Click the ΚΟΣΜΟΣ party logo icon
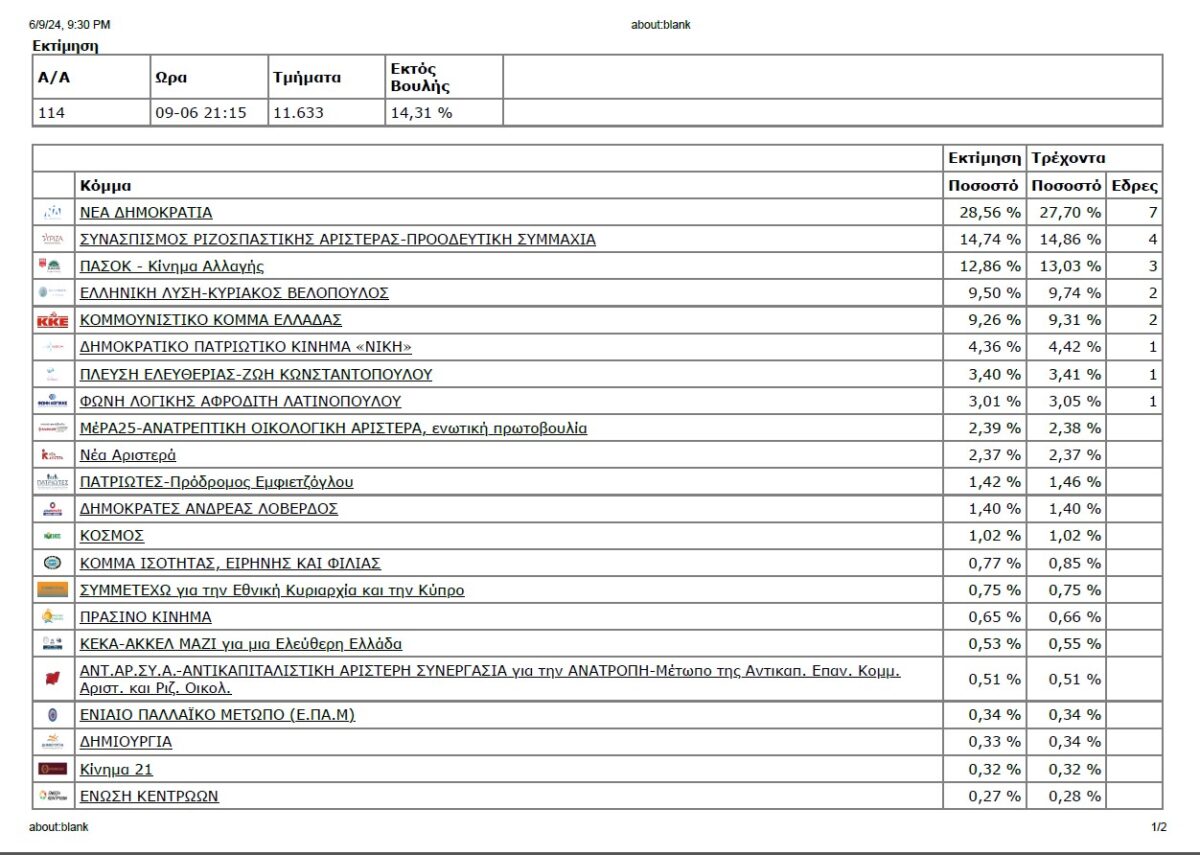 tap(53, 536)
